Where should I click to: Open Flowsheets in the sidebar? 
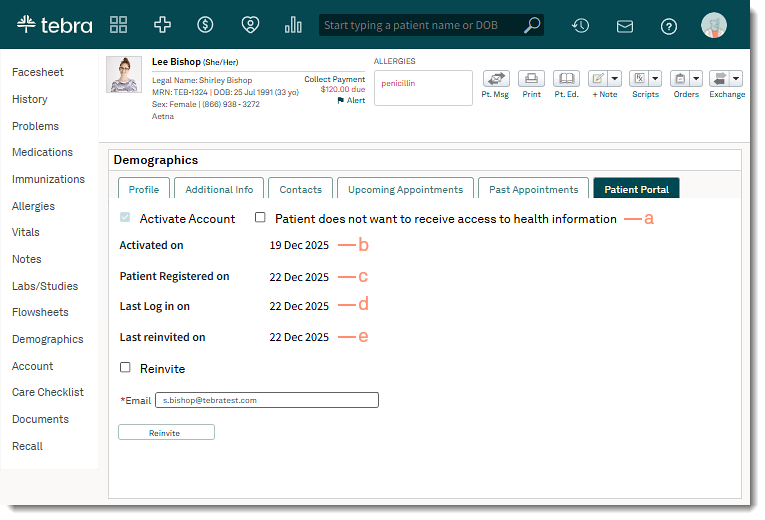40,312
